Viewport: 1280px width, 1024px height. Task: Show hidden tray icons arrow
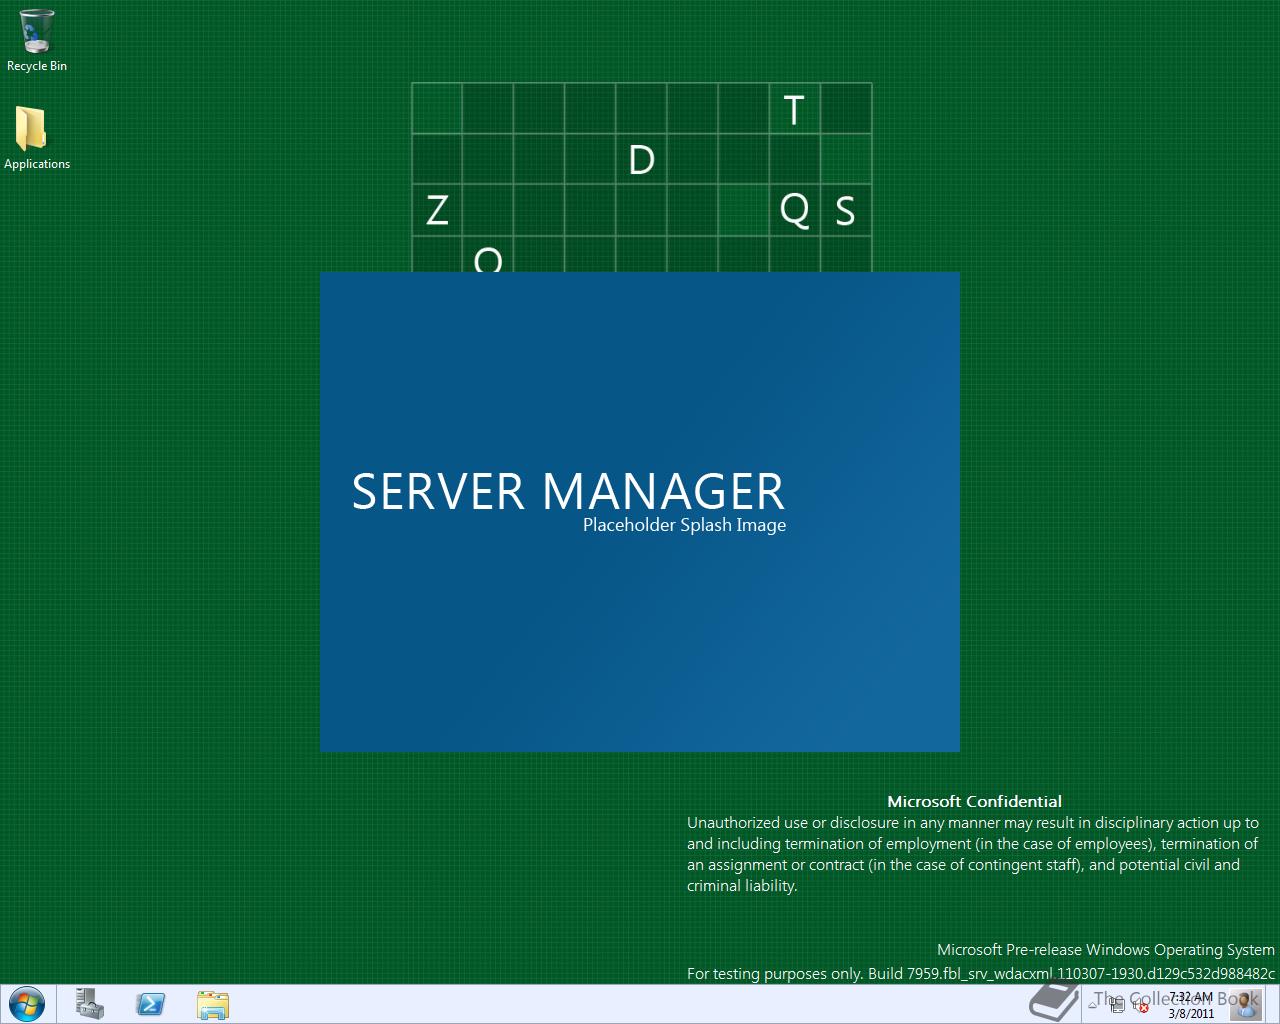pyautogui.click(x=1092, y=1005)
